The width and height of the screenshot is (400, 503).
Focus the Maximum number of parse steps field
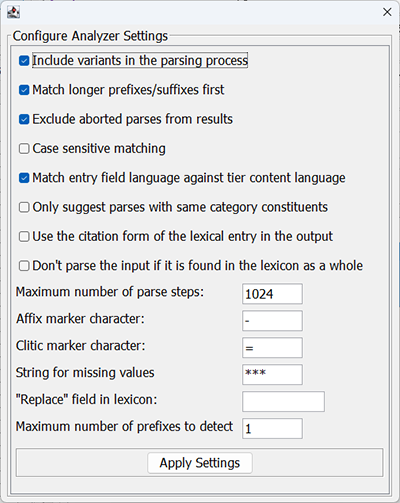(272, 294)
